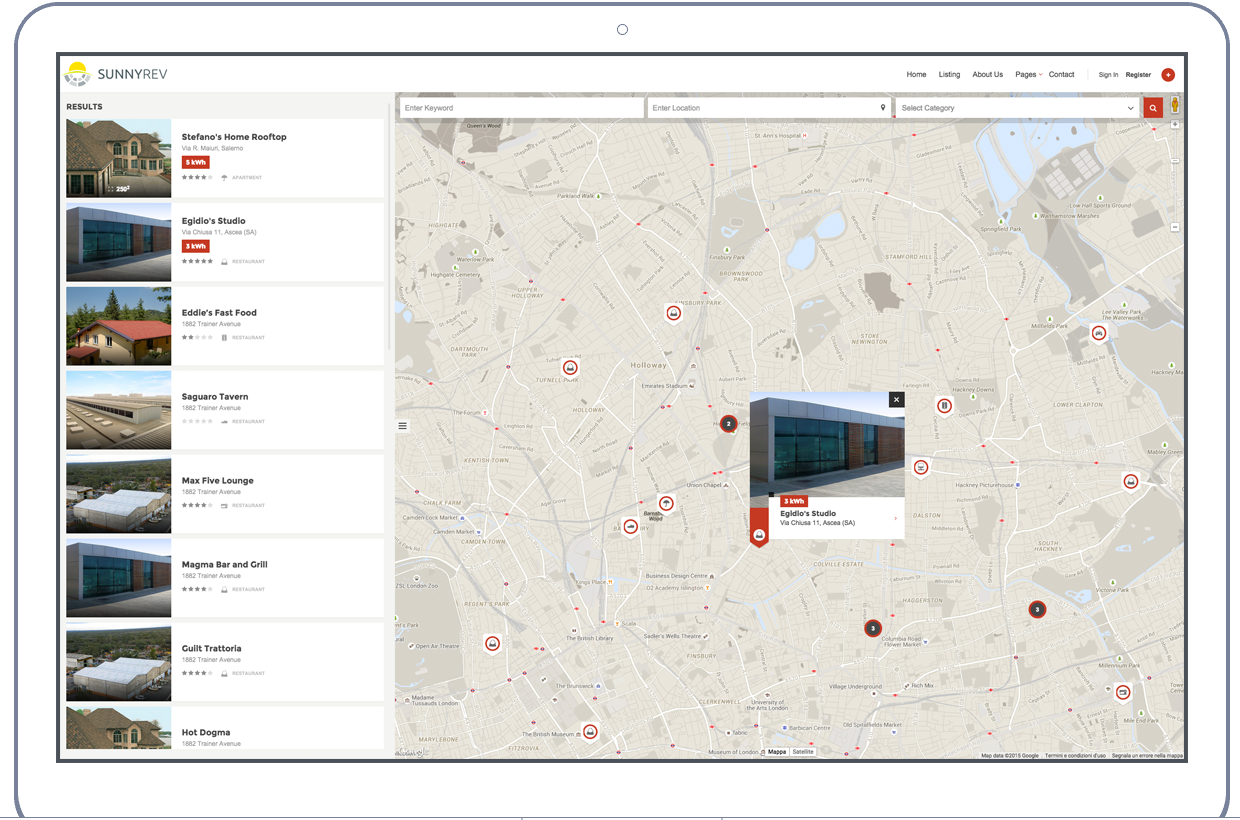Click the location pin icon in location field
1240x820 pixels.
click(x=882, y=108)
